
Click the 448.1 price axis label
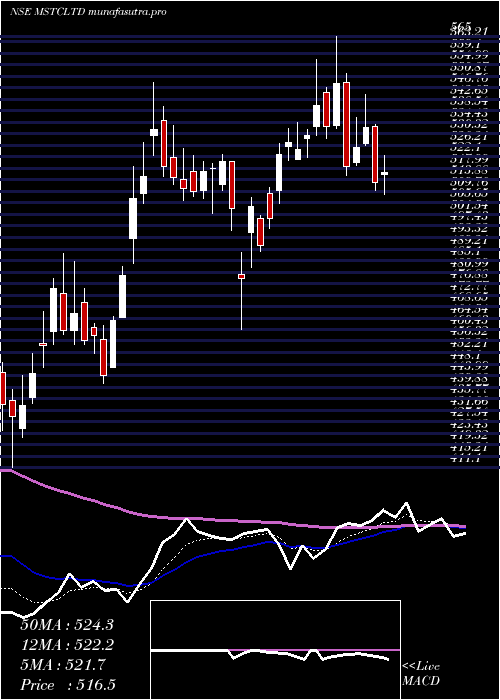[x=467, y=355]
